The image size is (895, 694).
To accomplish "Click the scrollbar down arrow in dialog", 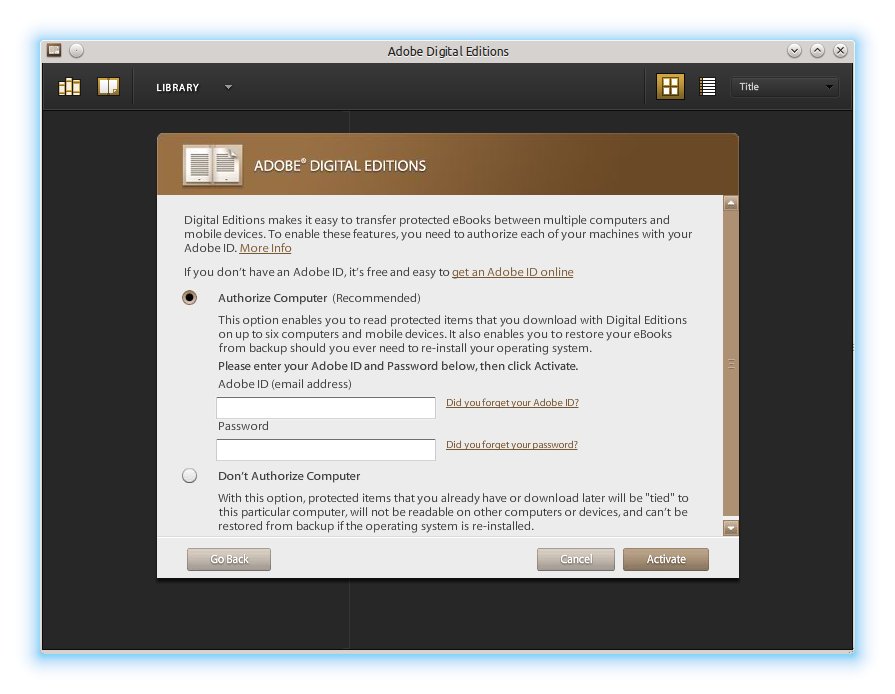I will (730, 527).
